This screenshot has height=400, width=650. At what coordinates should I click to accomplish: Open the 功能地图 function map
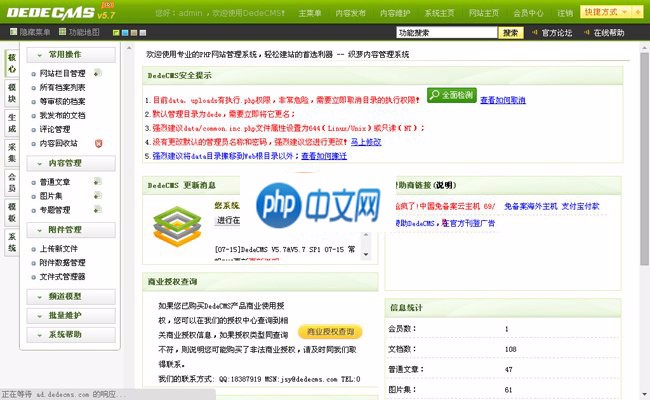[79, 32]
